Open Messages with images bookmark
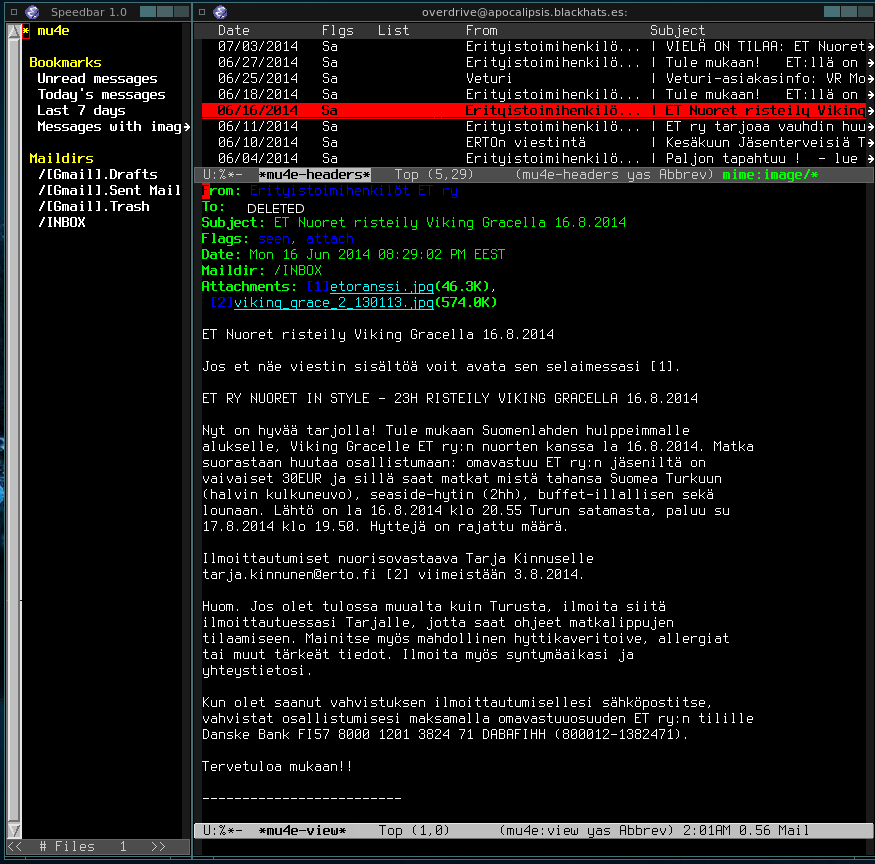The width and height of the screenshot is (875, 864). coord(113,127)
